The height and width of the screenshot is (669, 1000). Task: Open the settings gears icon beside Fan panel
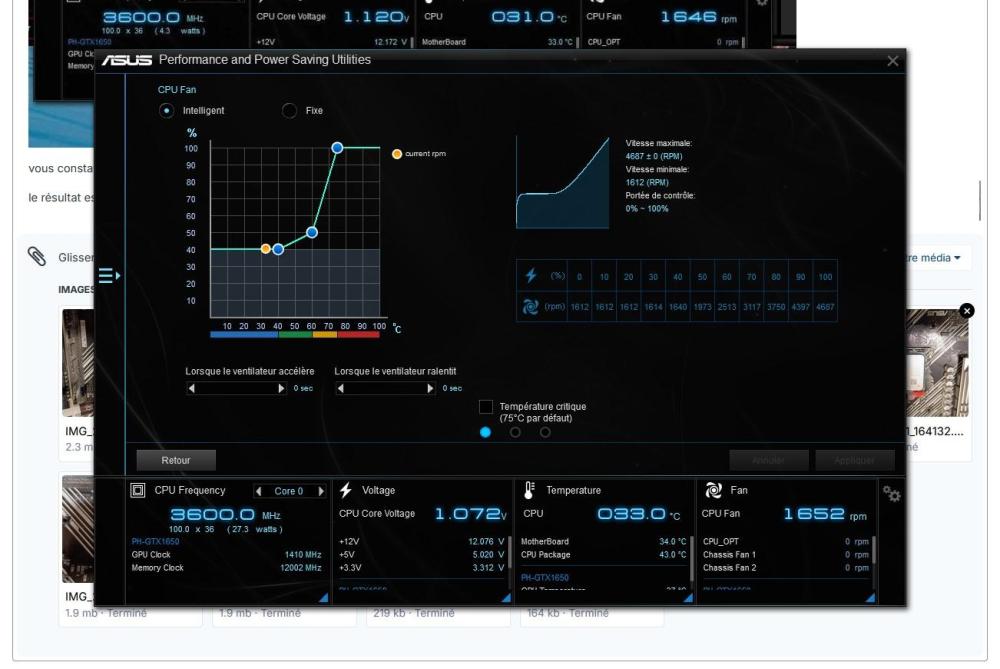coord(892,494)
